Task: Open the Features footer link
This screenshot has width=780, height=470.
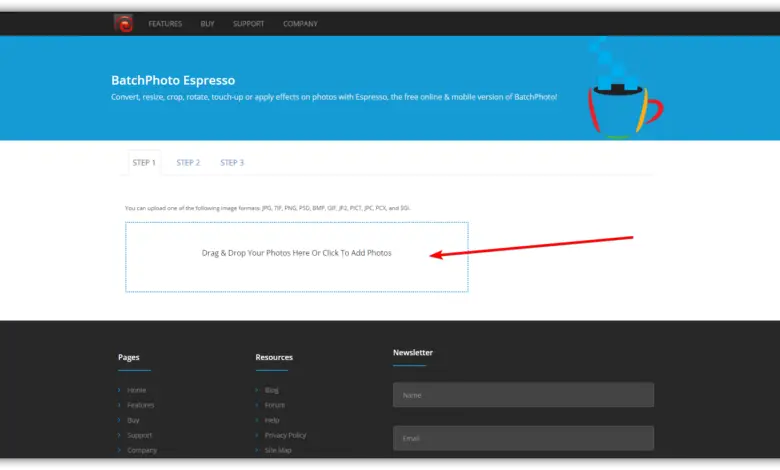Action: (x=140, y=405)
